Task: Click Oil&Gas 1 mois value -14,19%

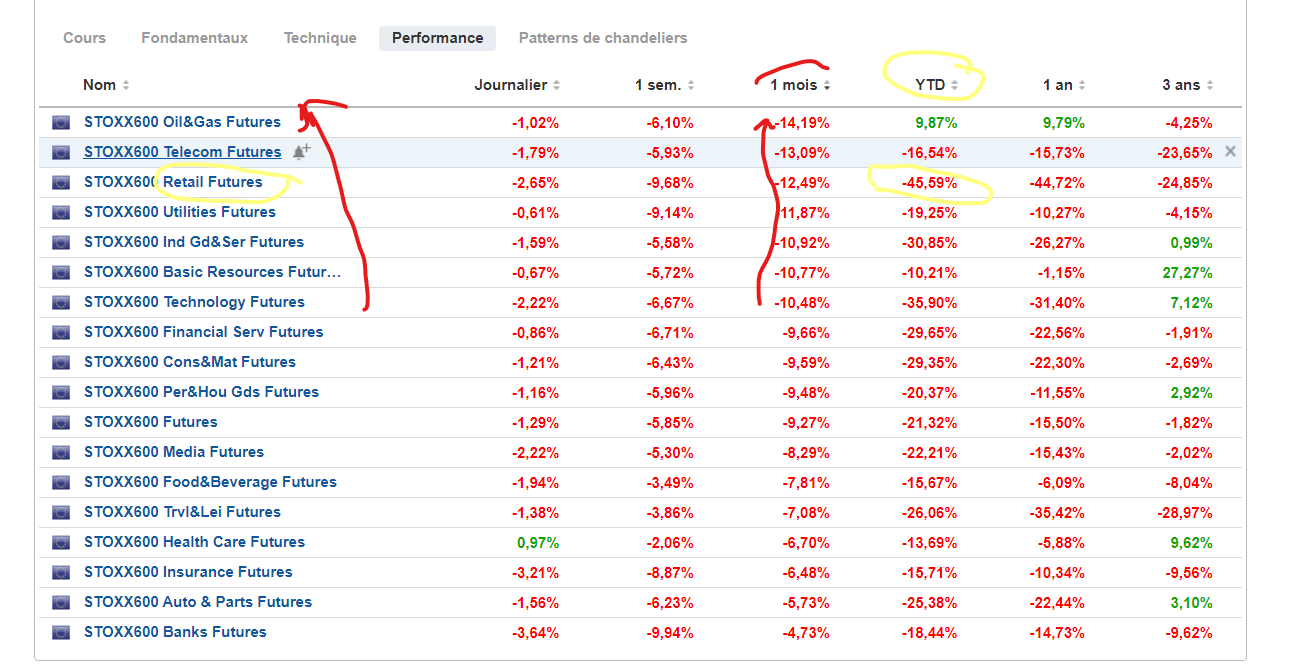Action: pyautogui.click(x=802, y=123)
